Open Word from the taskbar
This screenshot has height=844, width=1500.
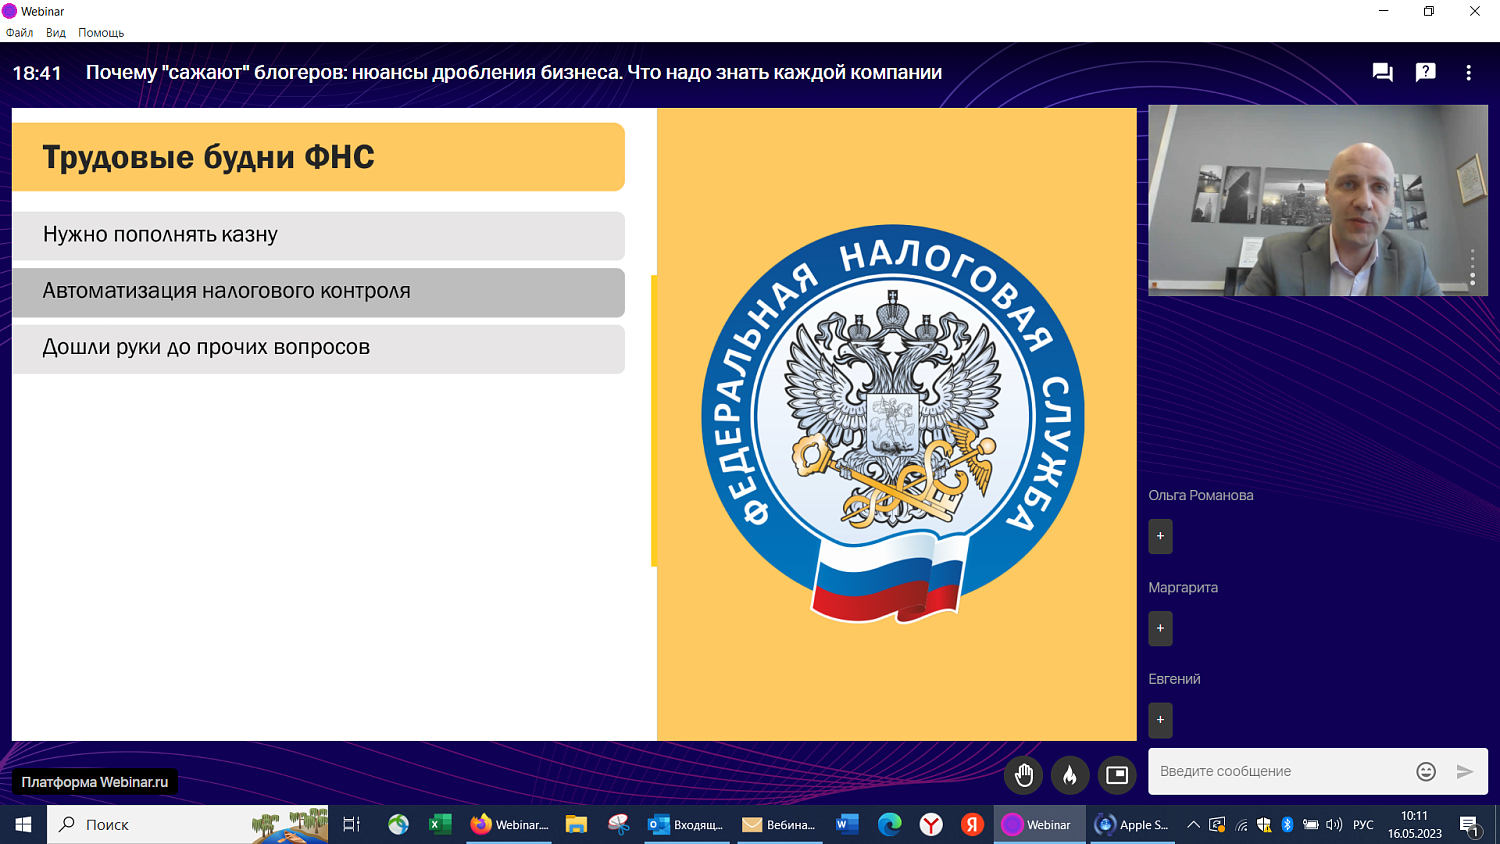click(x=847, y=825)
